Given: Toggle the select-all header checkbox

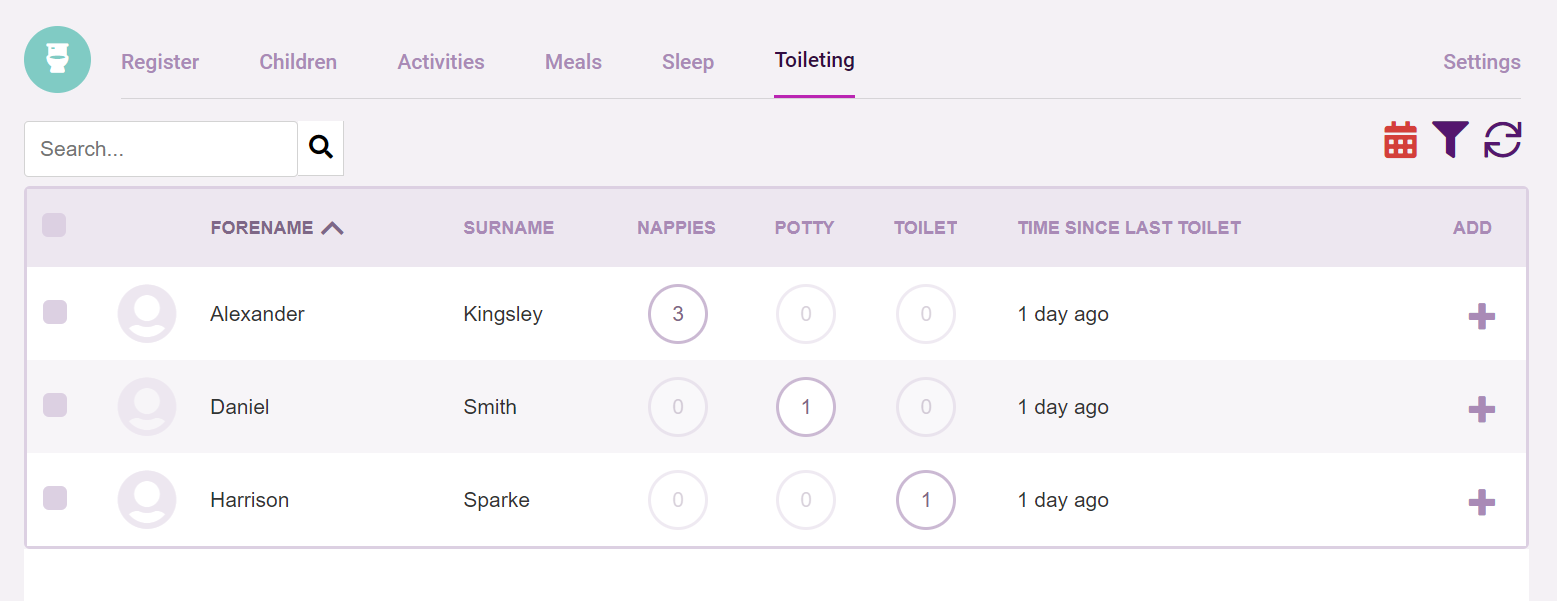Looking at the screenshot, I should pos(54,225).
